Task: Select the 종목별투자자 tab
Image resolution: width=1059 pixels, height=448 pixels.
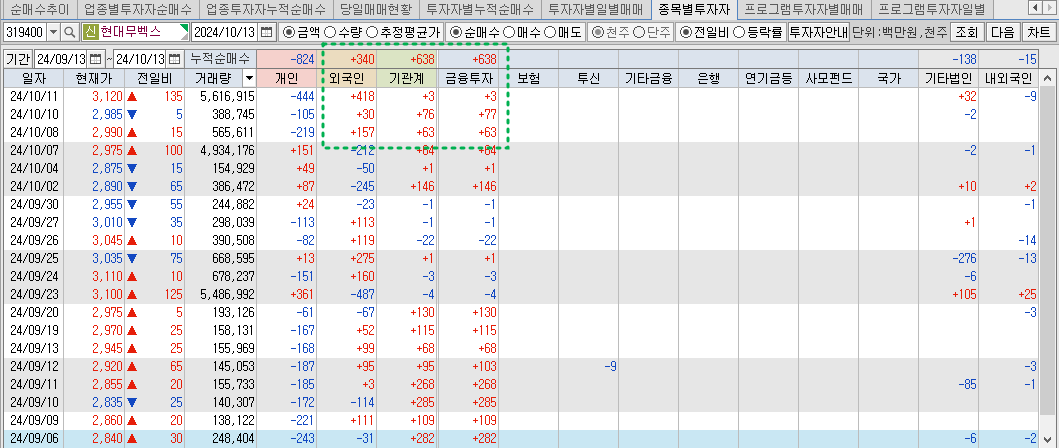Action: [x=694, y=9]
